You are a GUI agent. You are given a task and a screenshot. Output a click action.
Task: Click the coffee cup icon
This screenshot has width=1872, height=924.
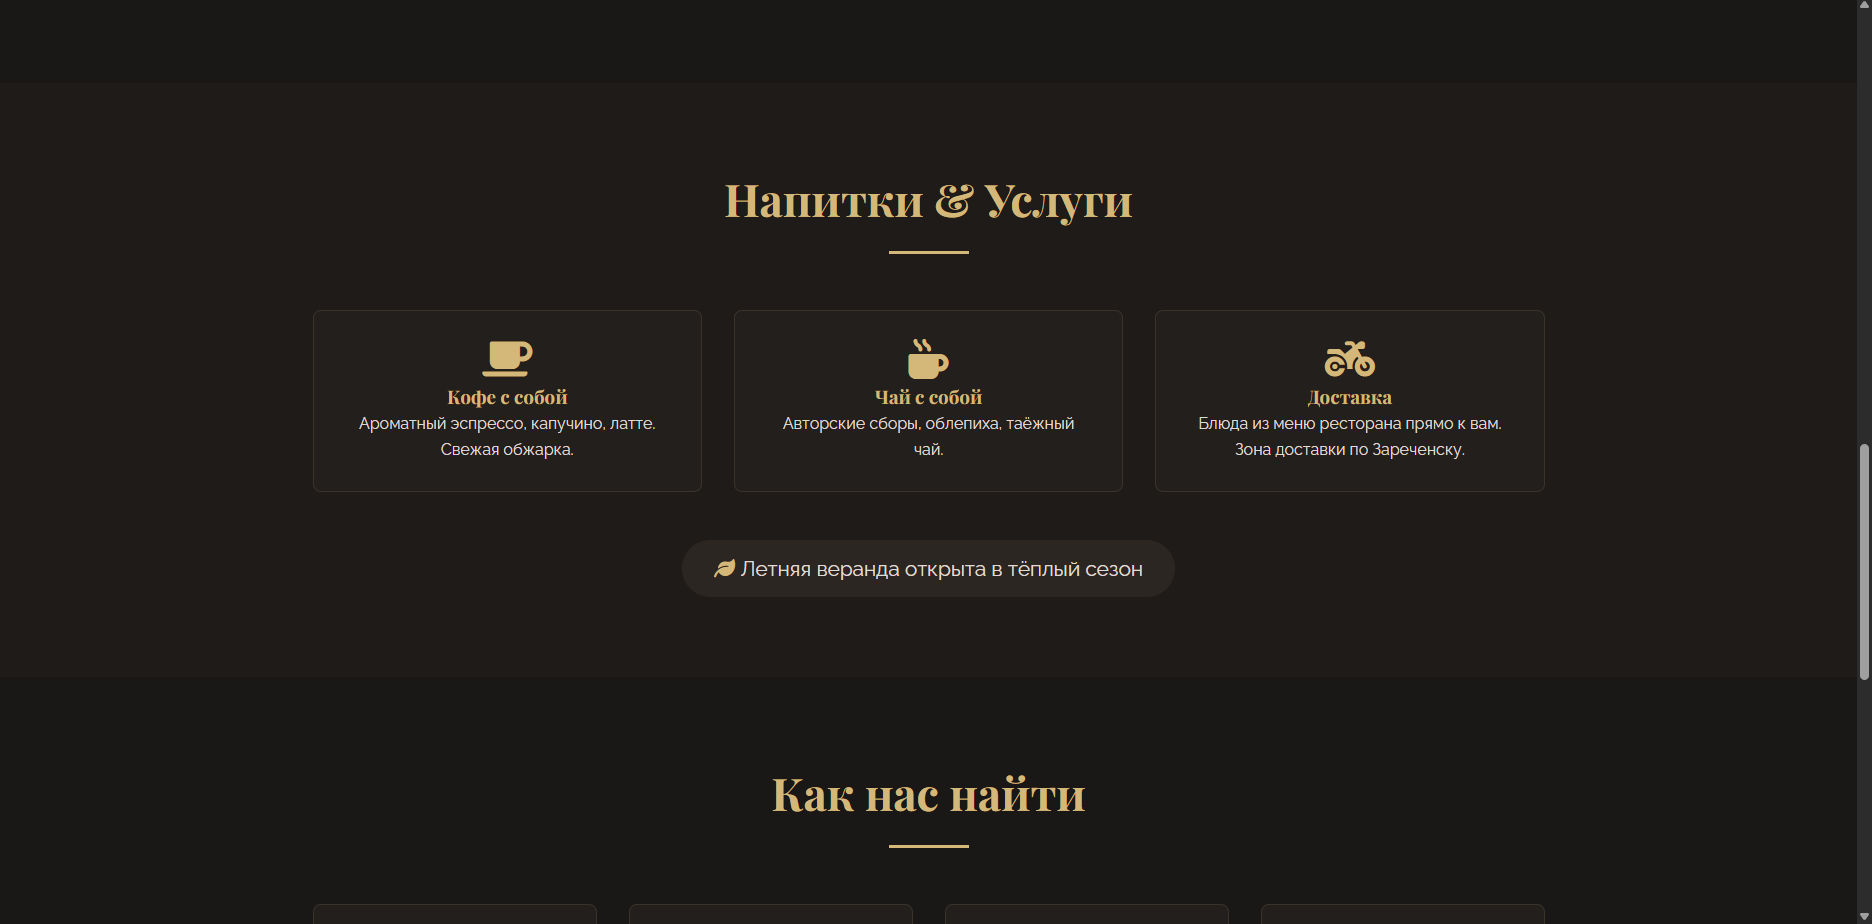507,358
